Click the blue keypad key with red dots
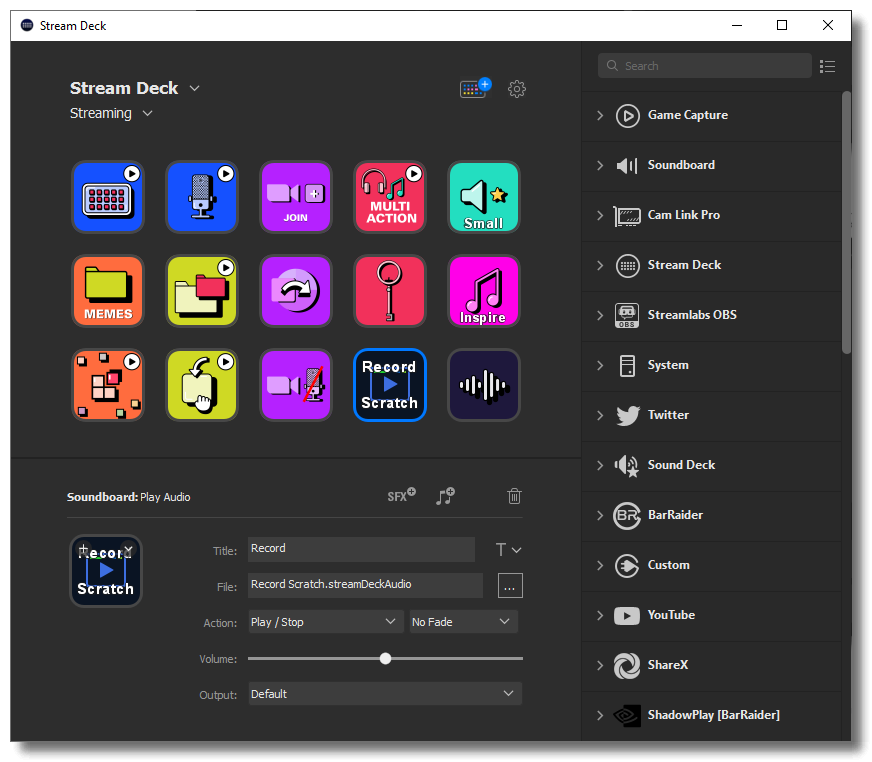This screenshot has width=872, height=762. coord(108,197)
